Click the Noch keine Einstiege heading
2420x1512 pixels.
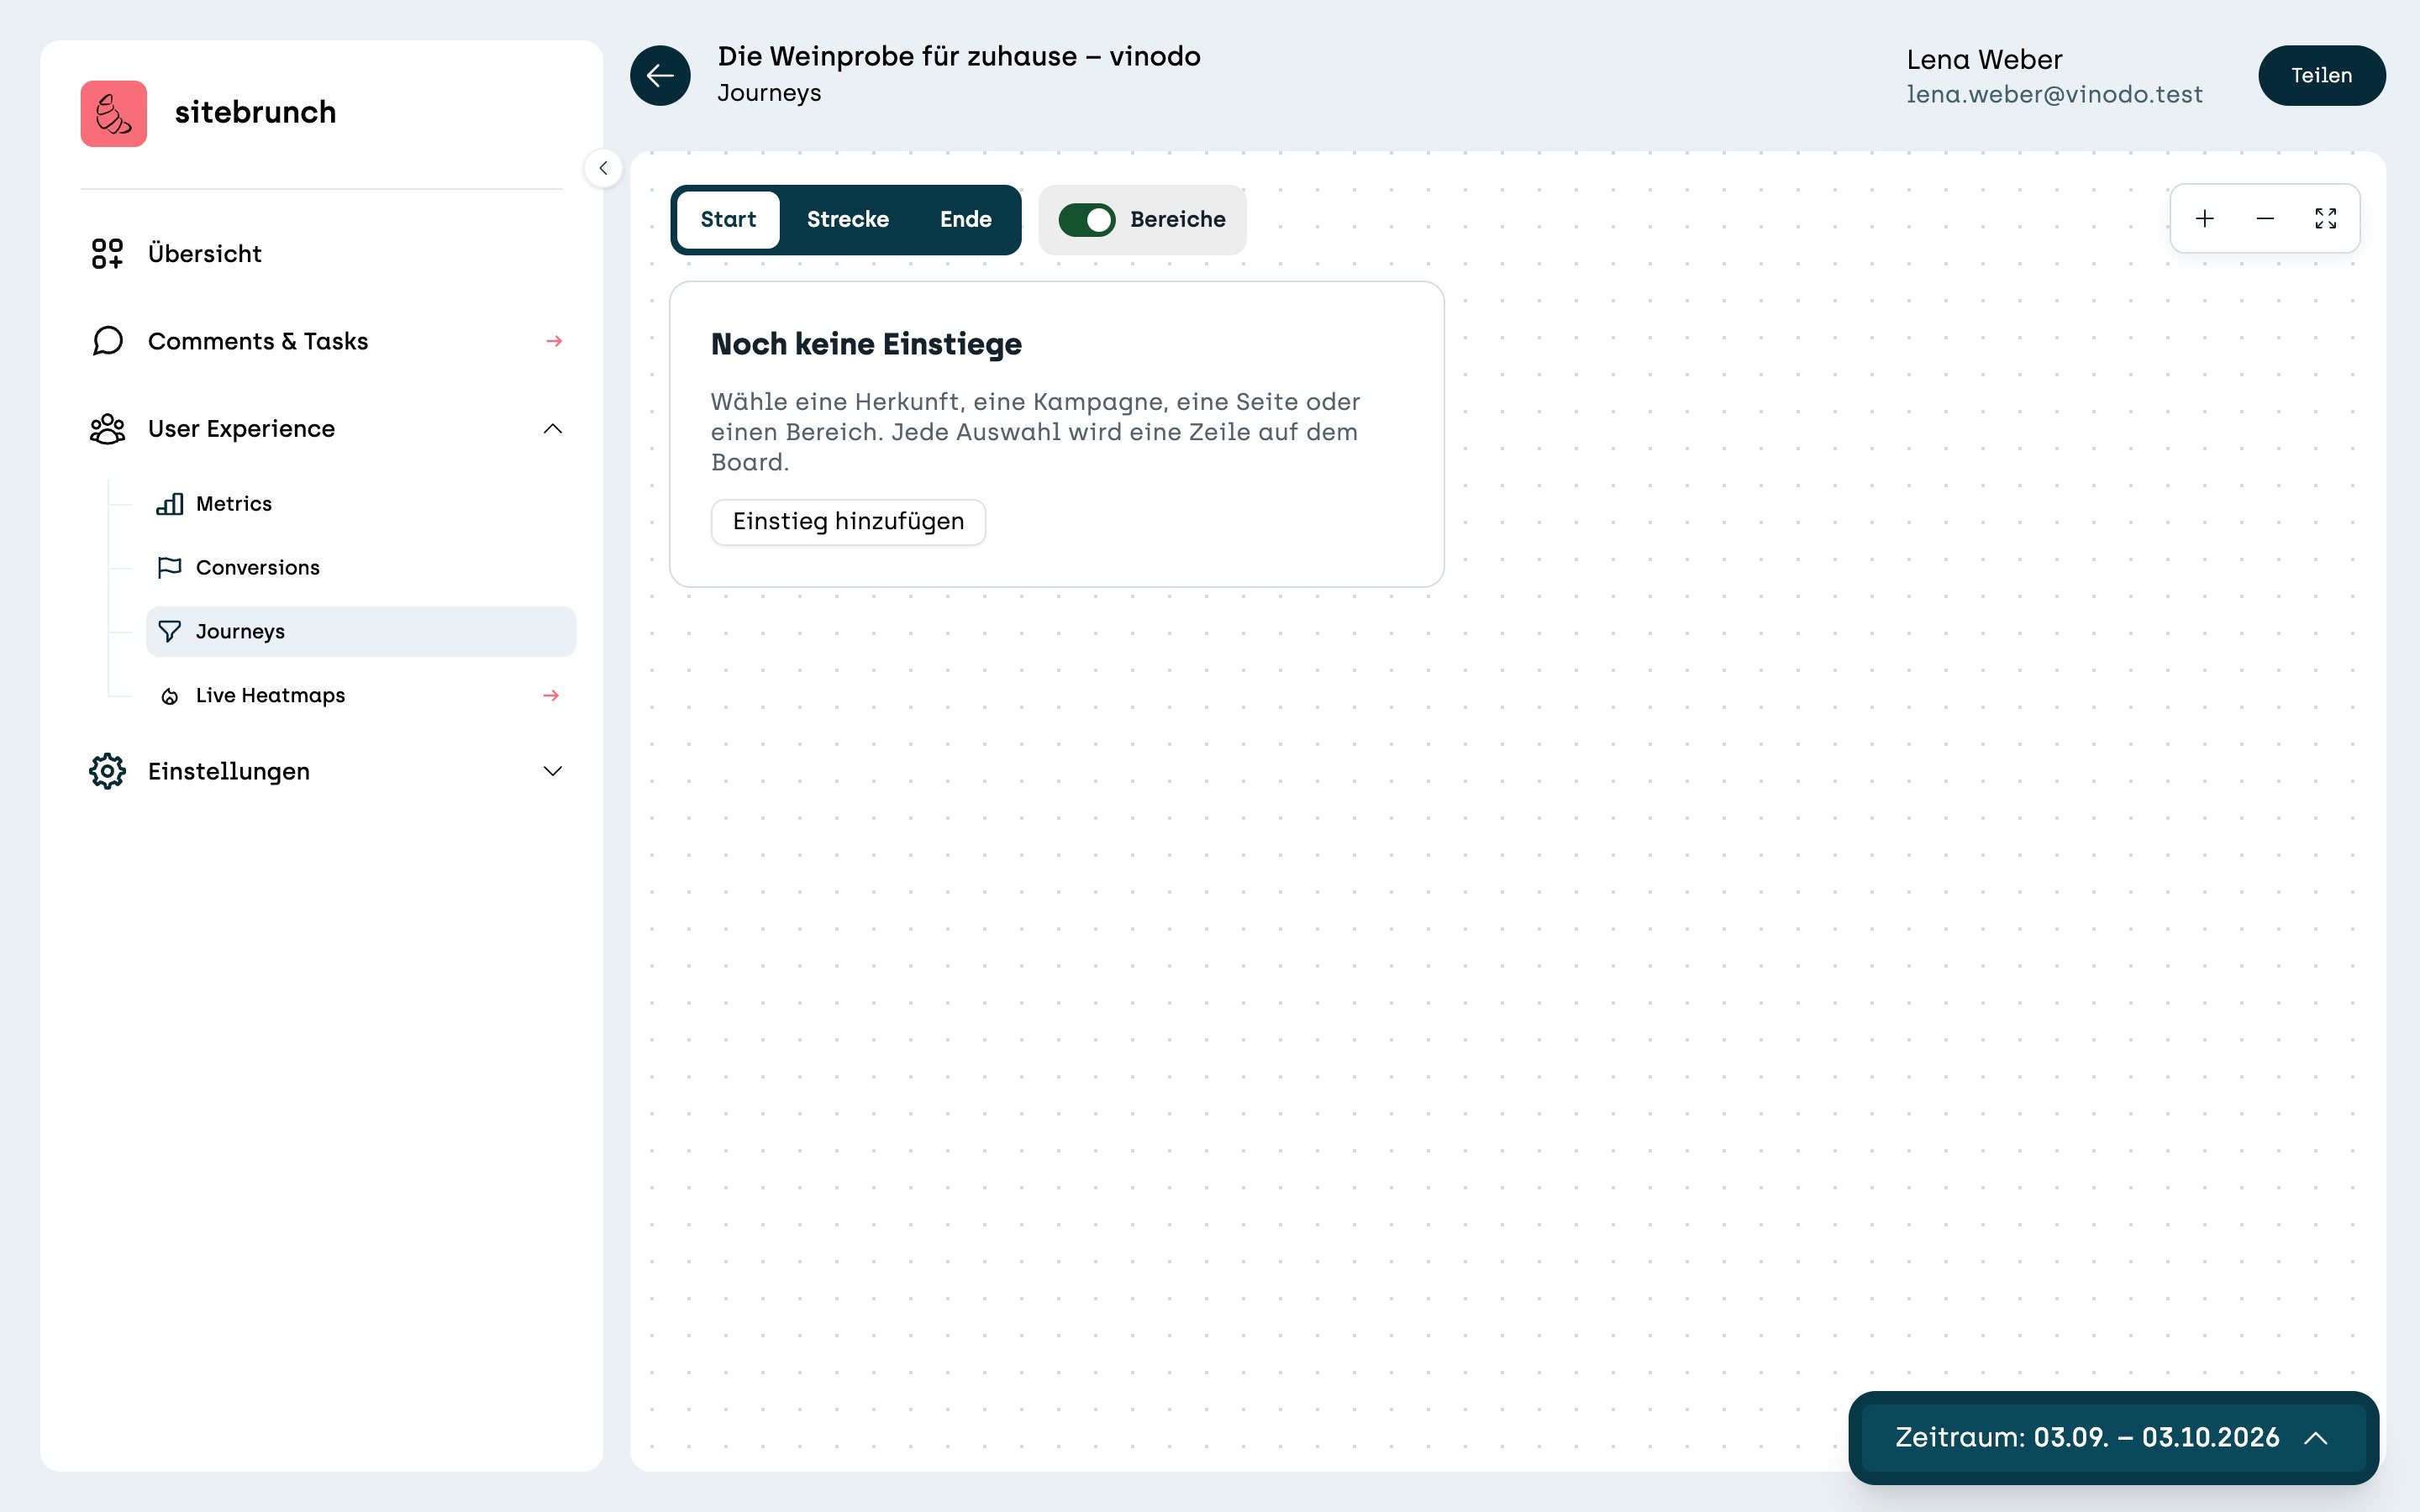tap(866, 344)
